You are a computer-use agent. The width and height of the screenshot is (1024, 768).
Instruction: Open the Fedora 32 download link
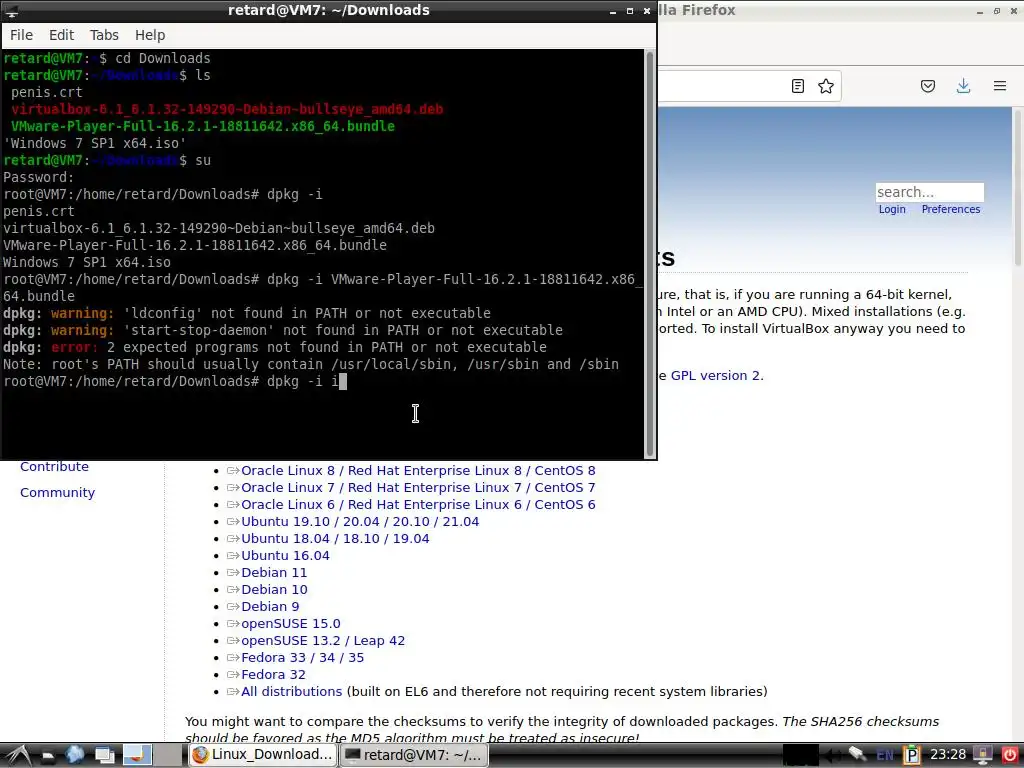pos(273,674)
